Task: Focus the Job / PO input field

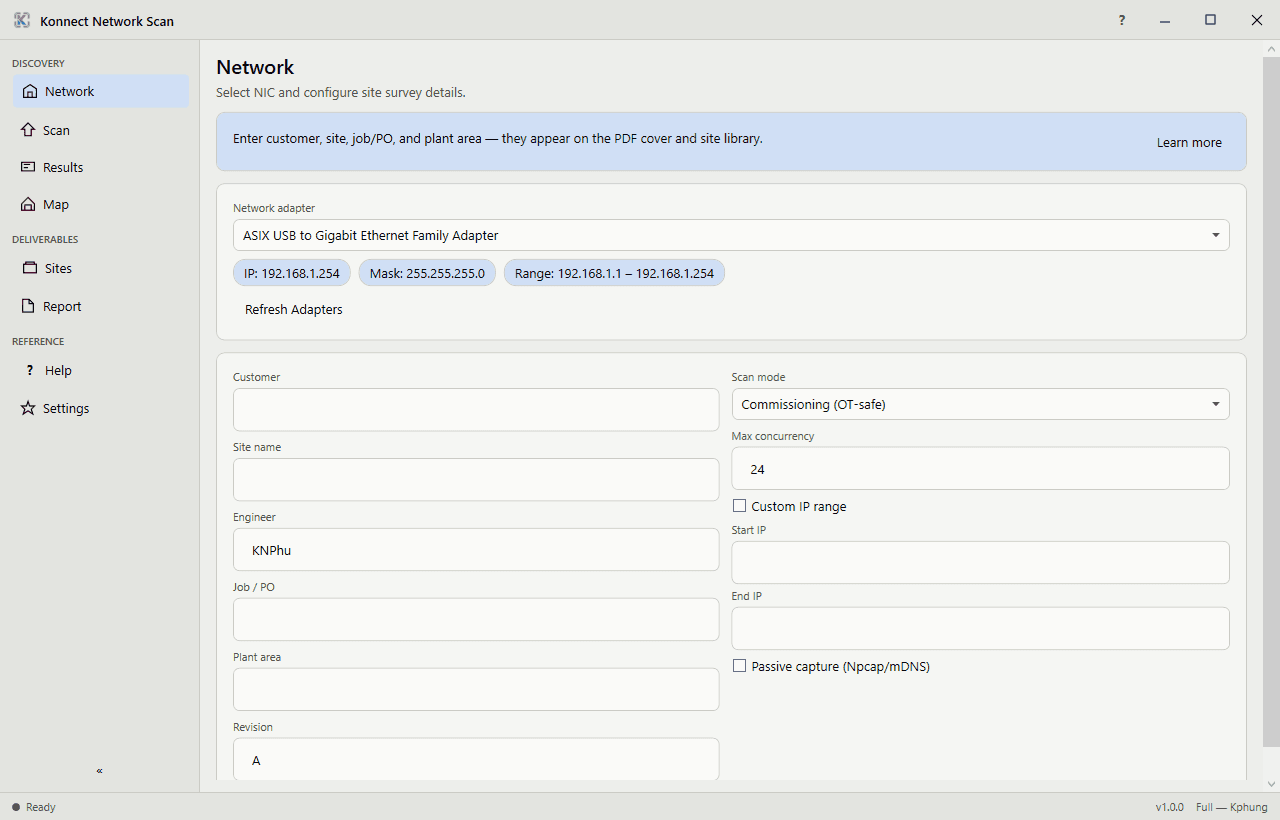Action: pos(476,620)
